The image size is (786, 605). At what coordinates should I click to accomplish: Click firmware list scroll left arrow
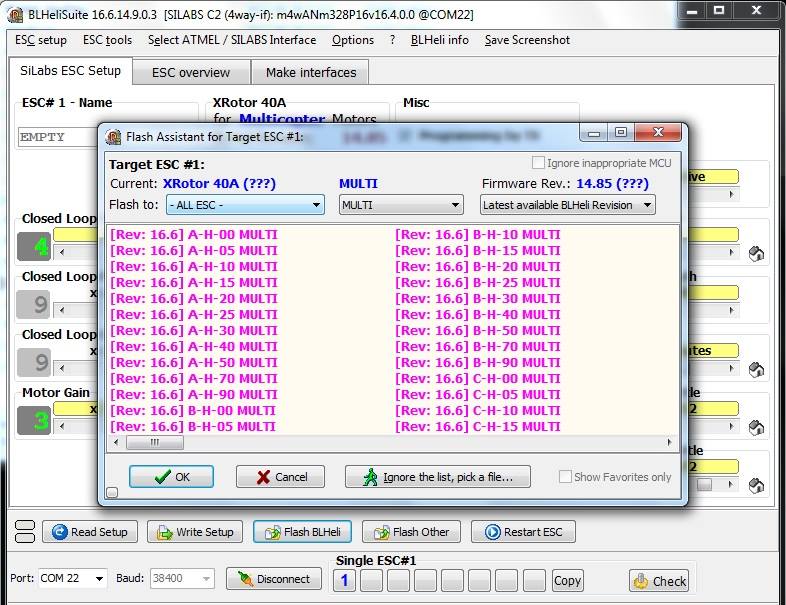(x=116, y=443)
